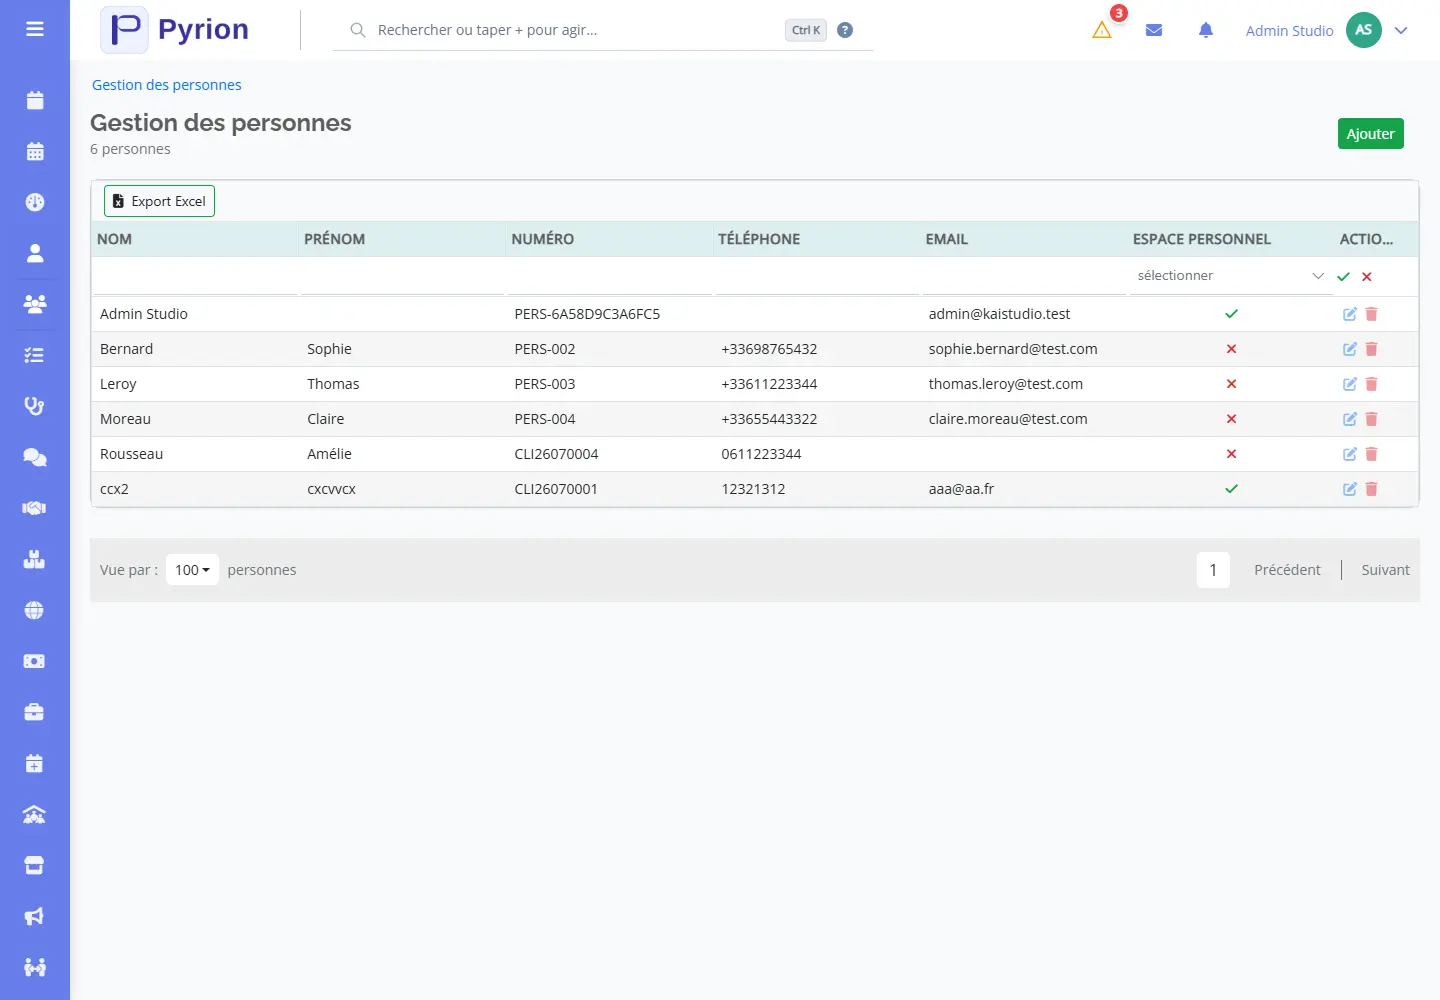This screenshot has width=1440, height=1000.
Task: Click the Pyrion logo
Action: [x=175, y=30]
